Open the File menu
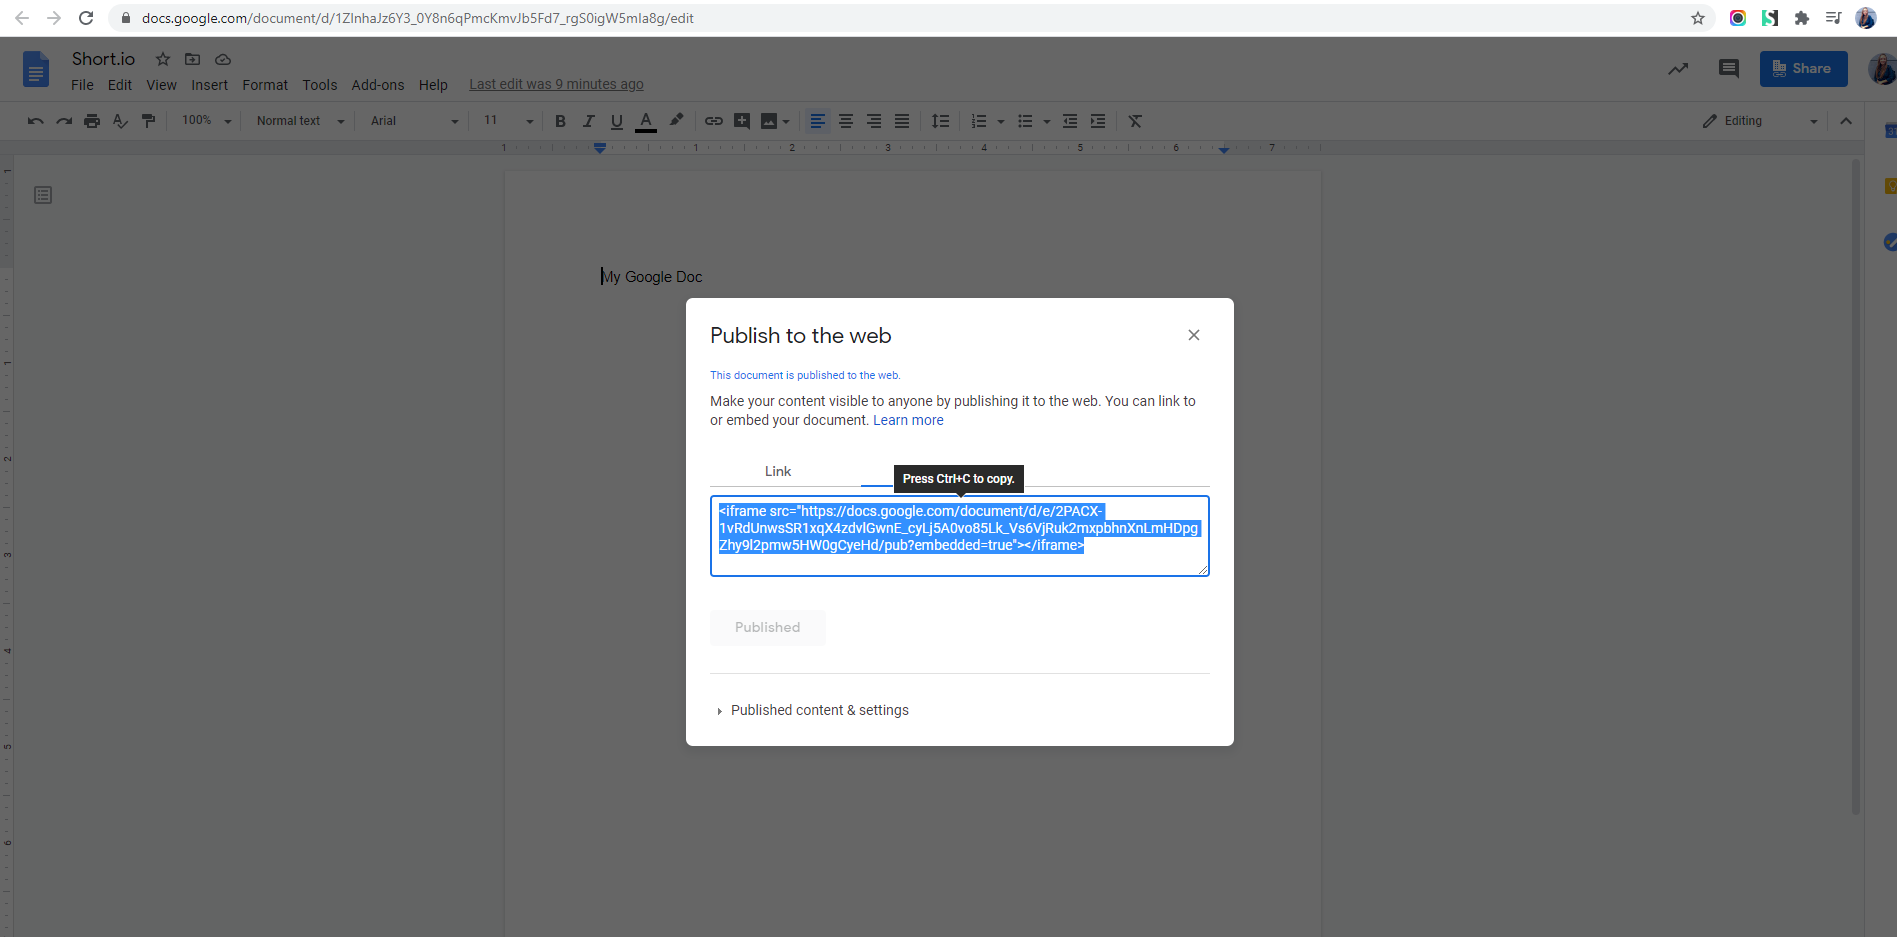 82,85
